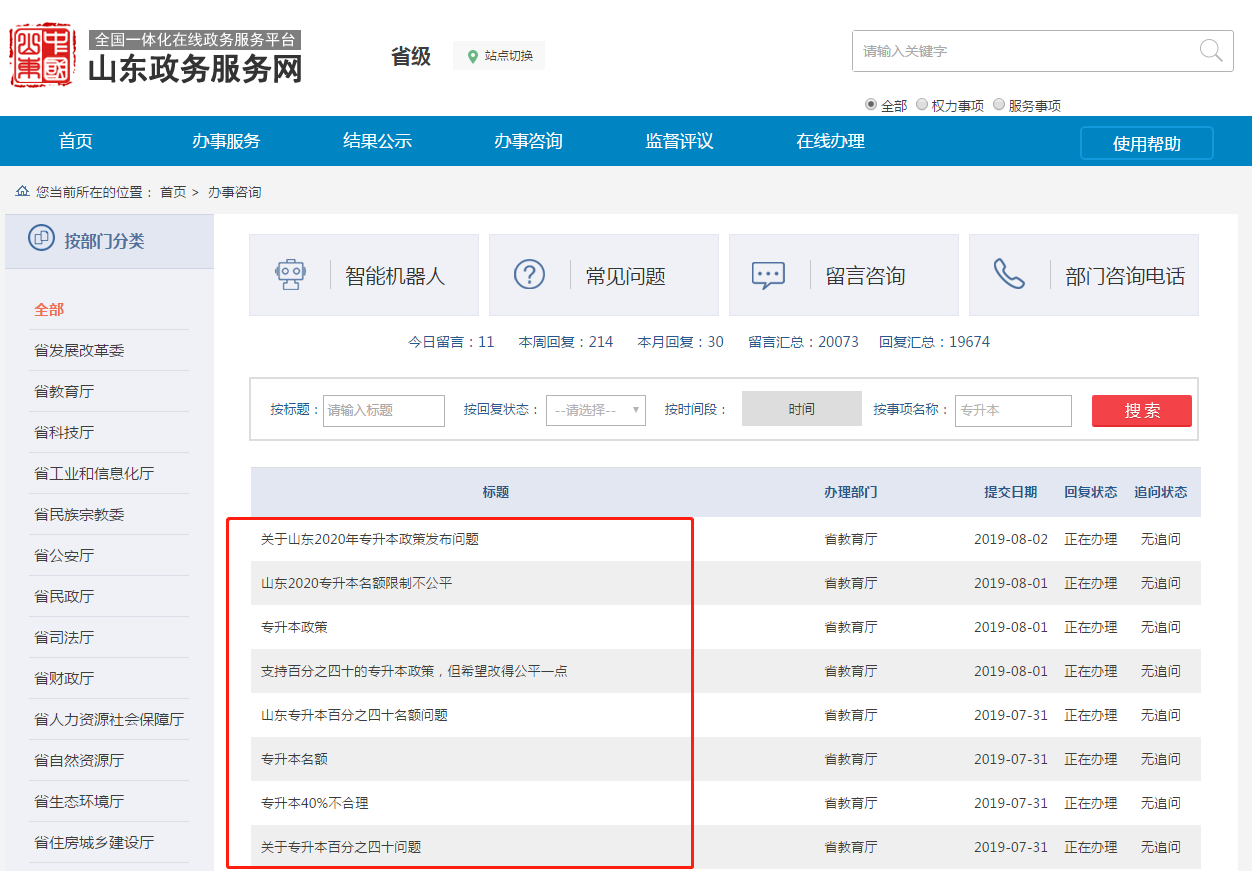Image resolution: width=1252 pixels, height=871 pixels.
Task: Click the green location pin icon
Action: pos(473,57)
